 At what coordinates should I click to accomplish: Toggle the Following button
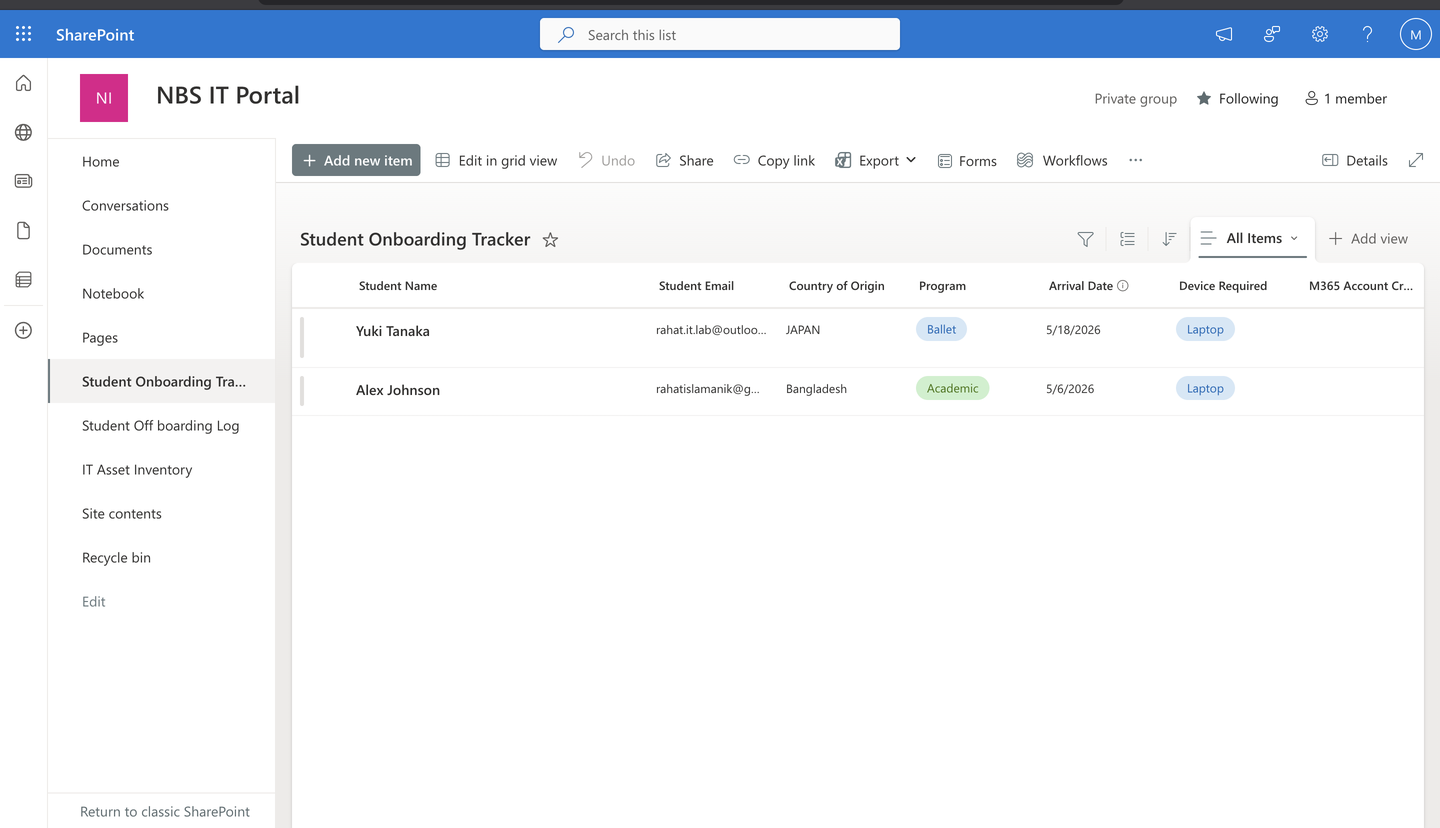(x=1237, y=98)
